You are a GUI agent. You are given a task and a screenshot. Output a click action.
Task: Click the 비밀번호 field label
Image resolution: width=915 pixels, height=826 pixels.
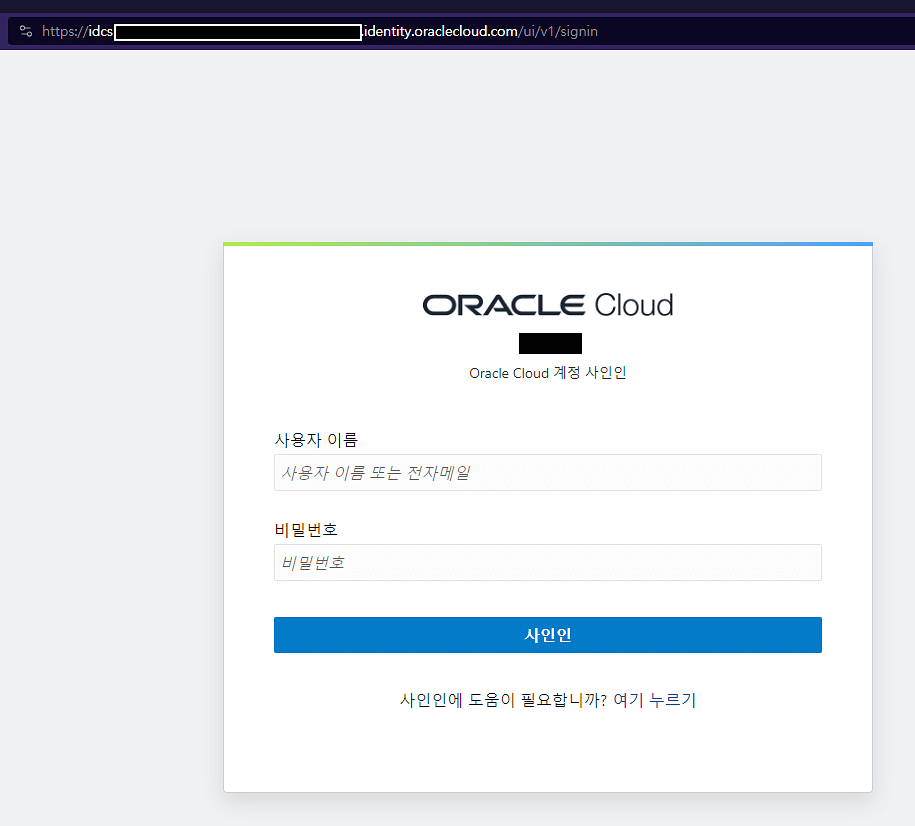click(x=306, y=529)
